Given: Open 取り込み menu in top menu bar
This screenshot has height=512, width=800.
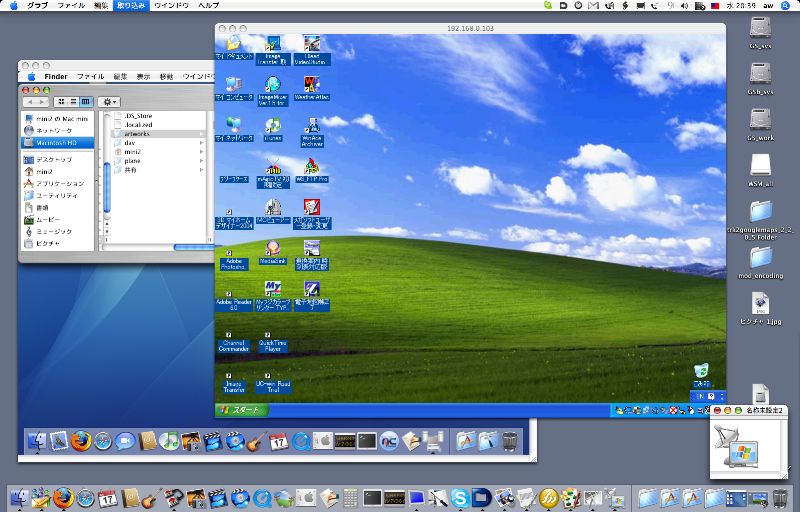Looking at the screenshot, I should [x=131, y=6].
